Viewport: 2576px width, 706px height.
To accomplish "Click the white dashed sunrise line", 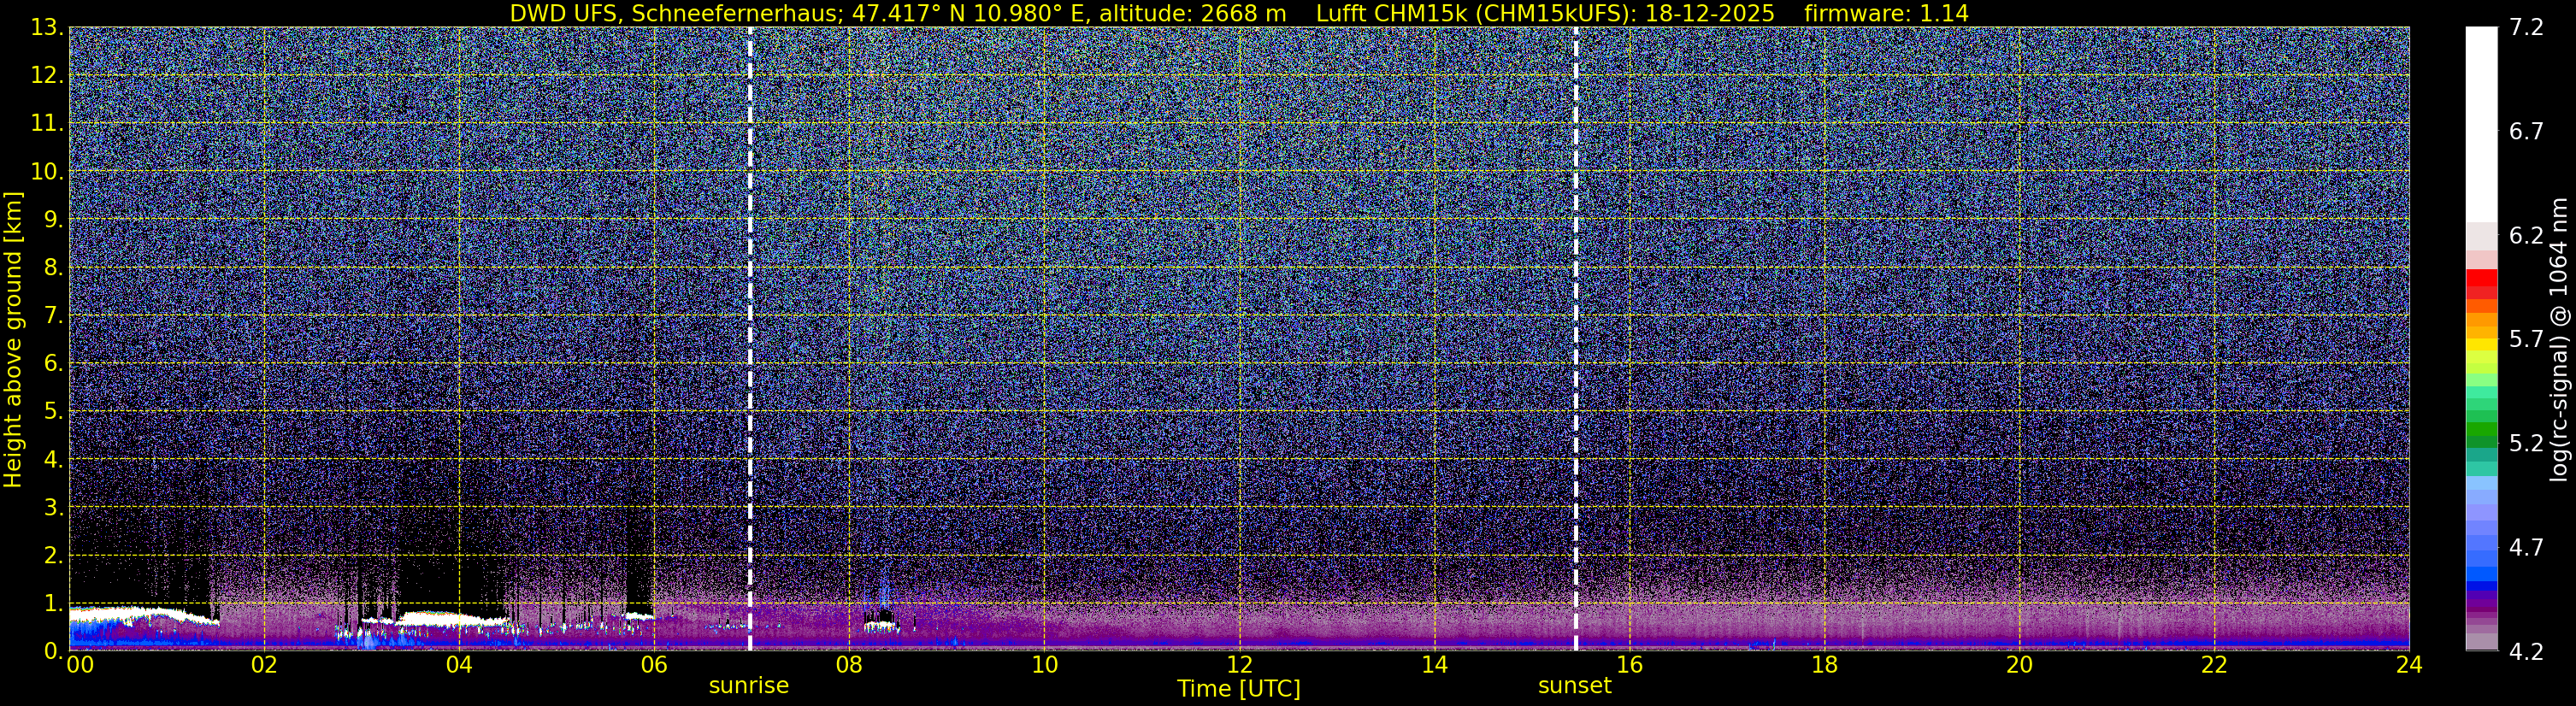I will pos(750,339).
